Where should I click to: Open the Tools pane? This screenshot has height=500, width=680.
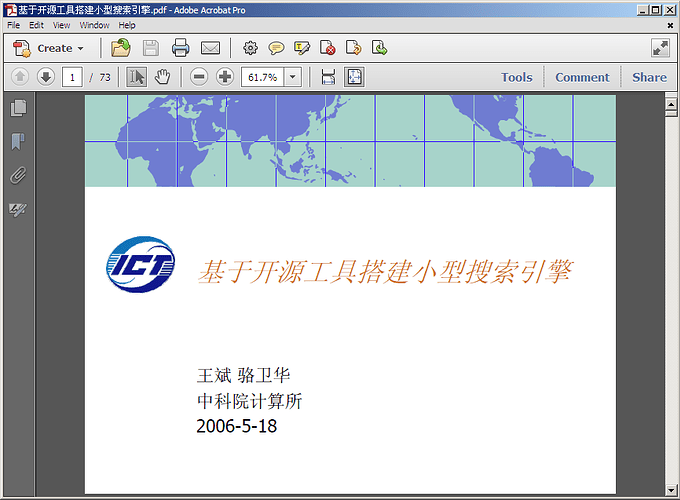coord(517,77)
